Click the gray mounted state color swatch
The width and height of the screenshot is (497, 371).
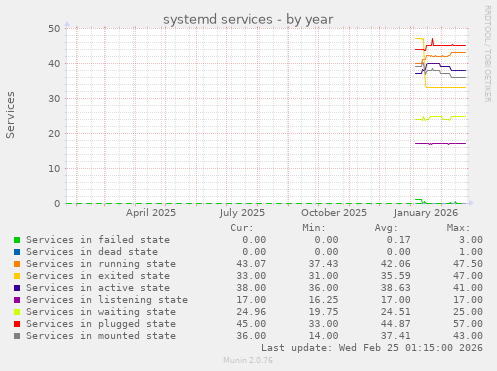(x=17, y=336)
